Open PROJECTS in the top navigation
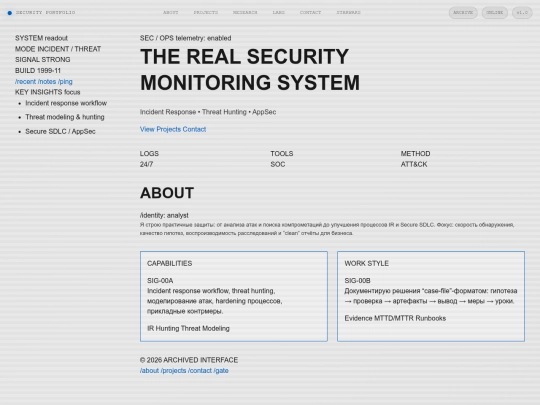Viewport: 540px width, 405px height. tap(206, 12)
